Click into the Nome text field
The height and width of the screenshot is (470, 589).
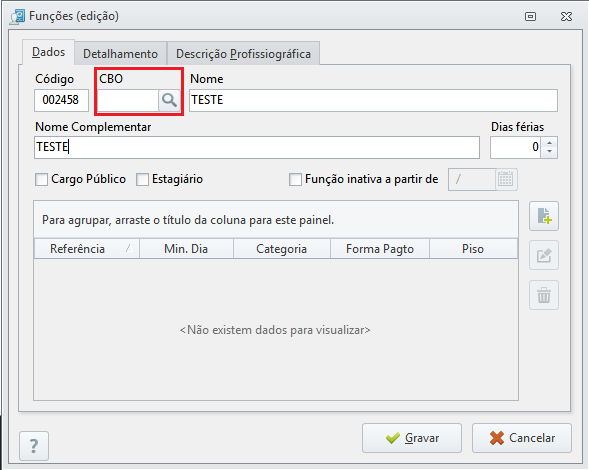(x=373, y=100)
